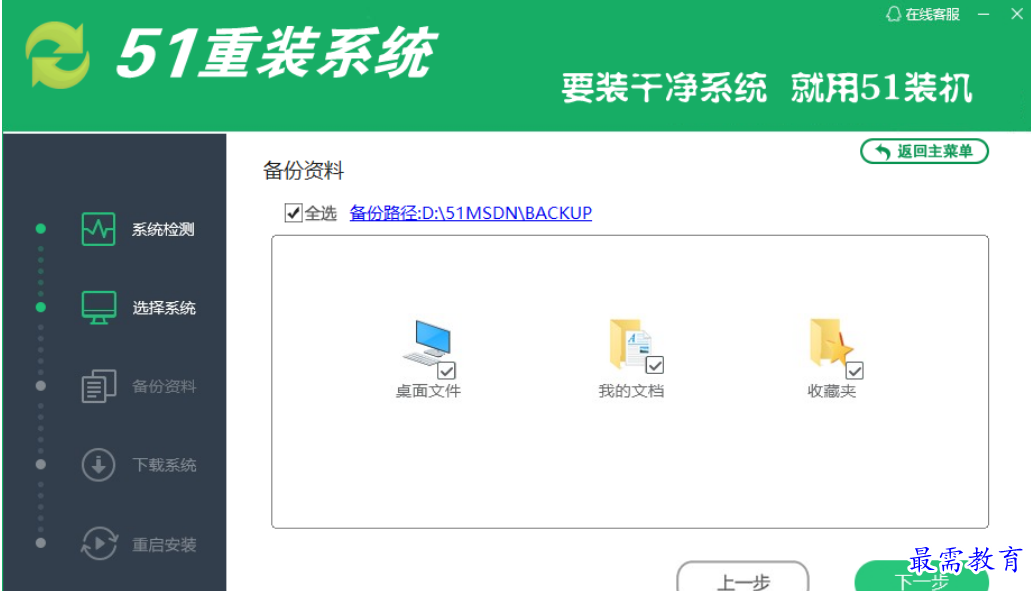
Task: Click the 51重装系统 refresh logo icon
Action: (x=58, y=55)
